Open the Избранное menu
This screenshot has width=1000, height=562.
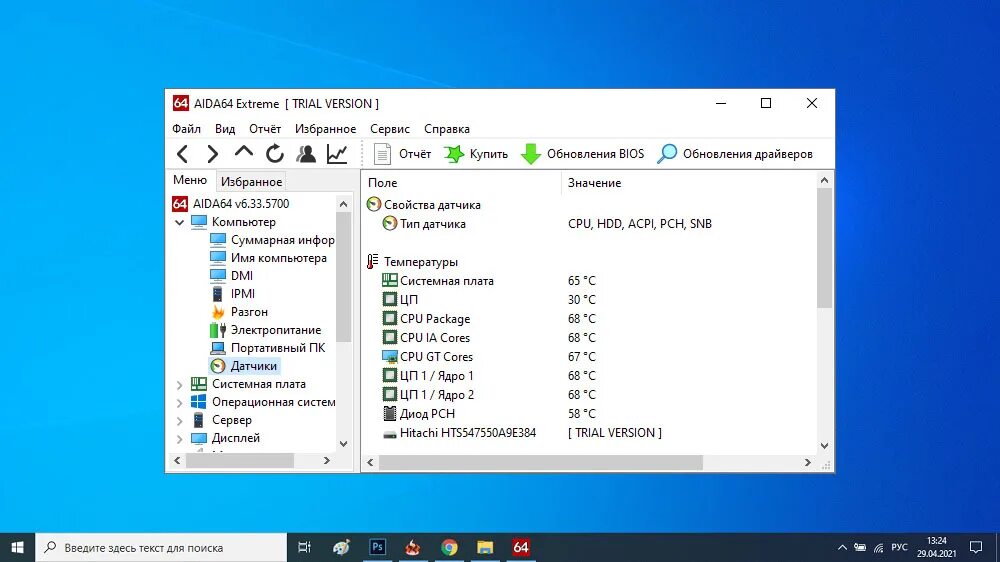325,129
